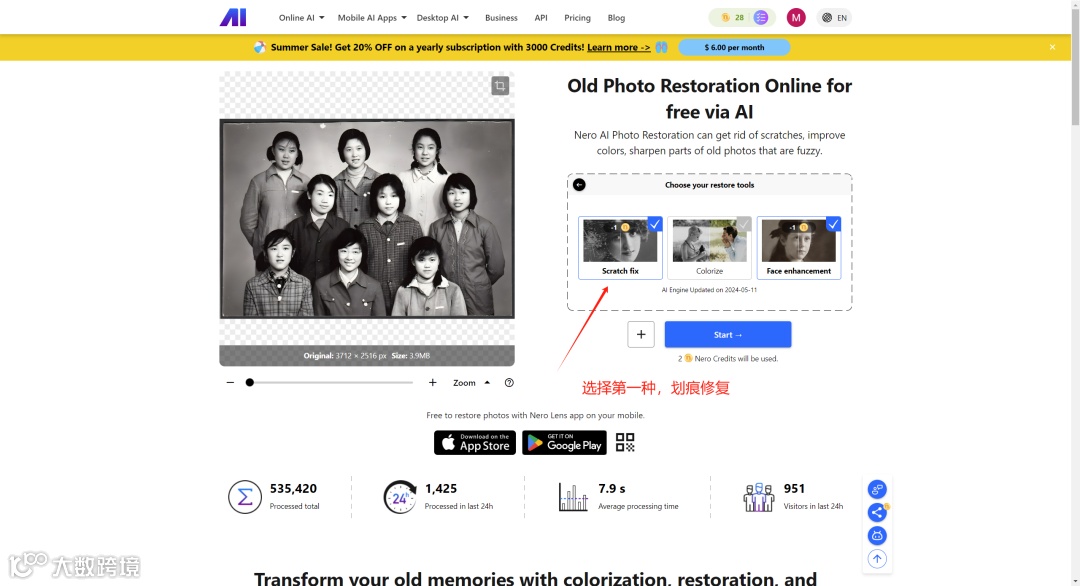Screen dimensions: 1080x586
Task: Click the Sigma processed total icon
Action: tap(245, 496)
